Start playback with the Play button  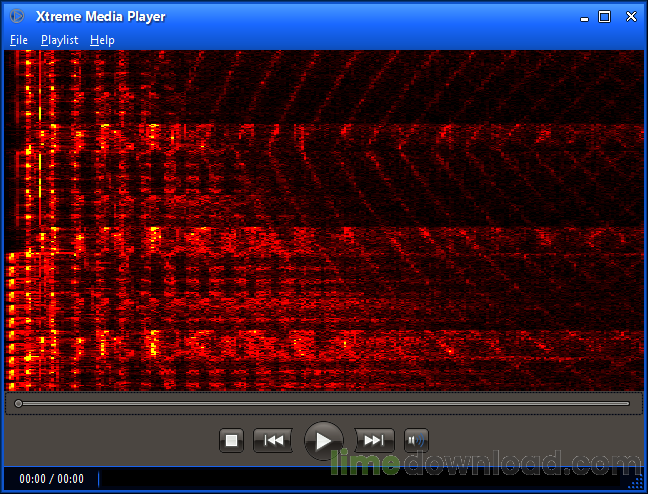click(x=324, y=441)
